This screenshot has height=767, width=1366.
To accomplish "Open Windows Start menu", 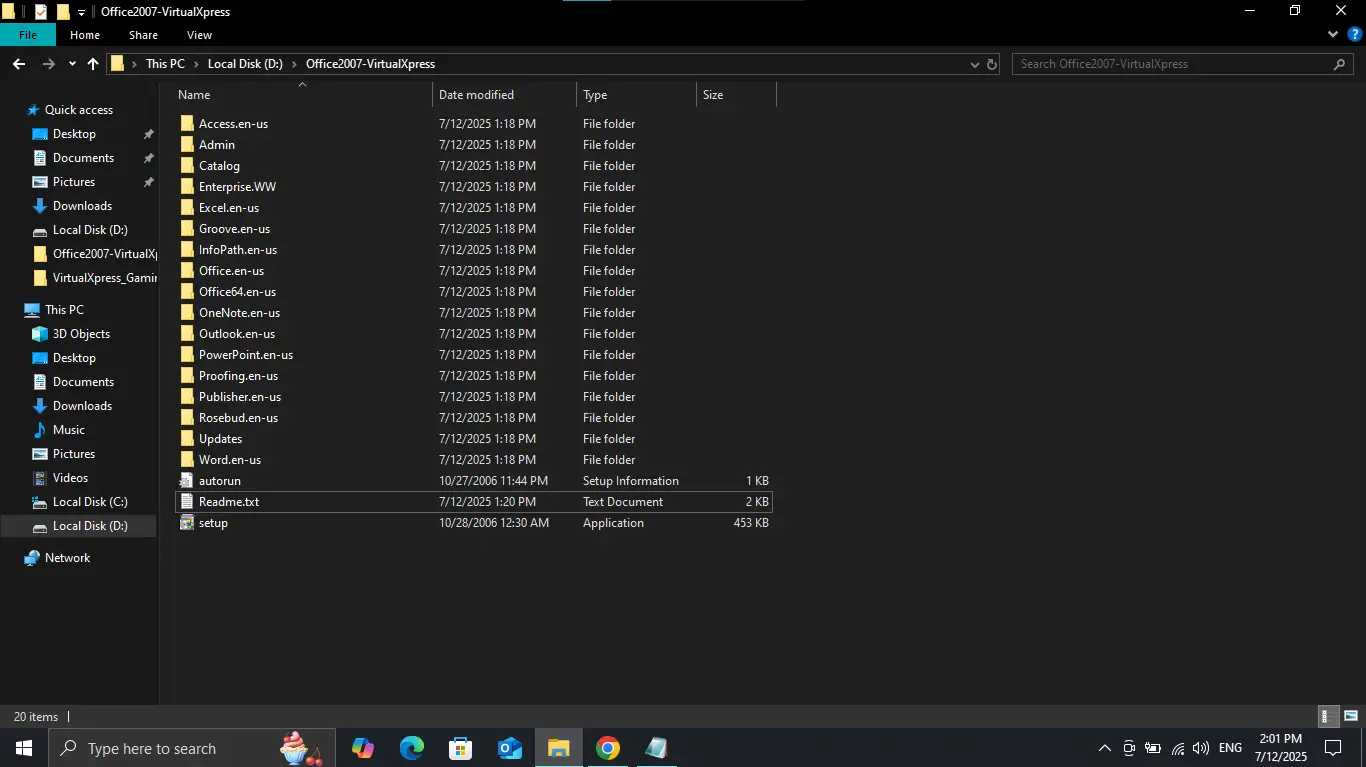I will coord(24,748).
